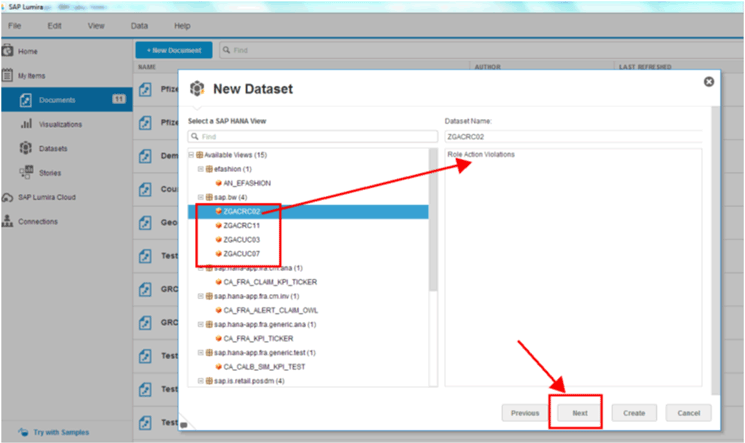The height and width of the screenshot is (443, 745).
Task: Close the New Dataset dialog
Action: pyautogui.click(x=708, y=82)
